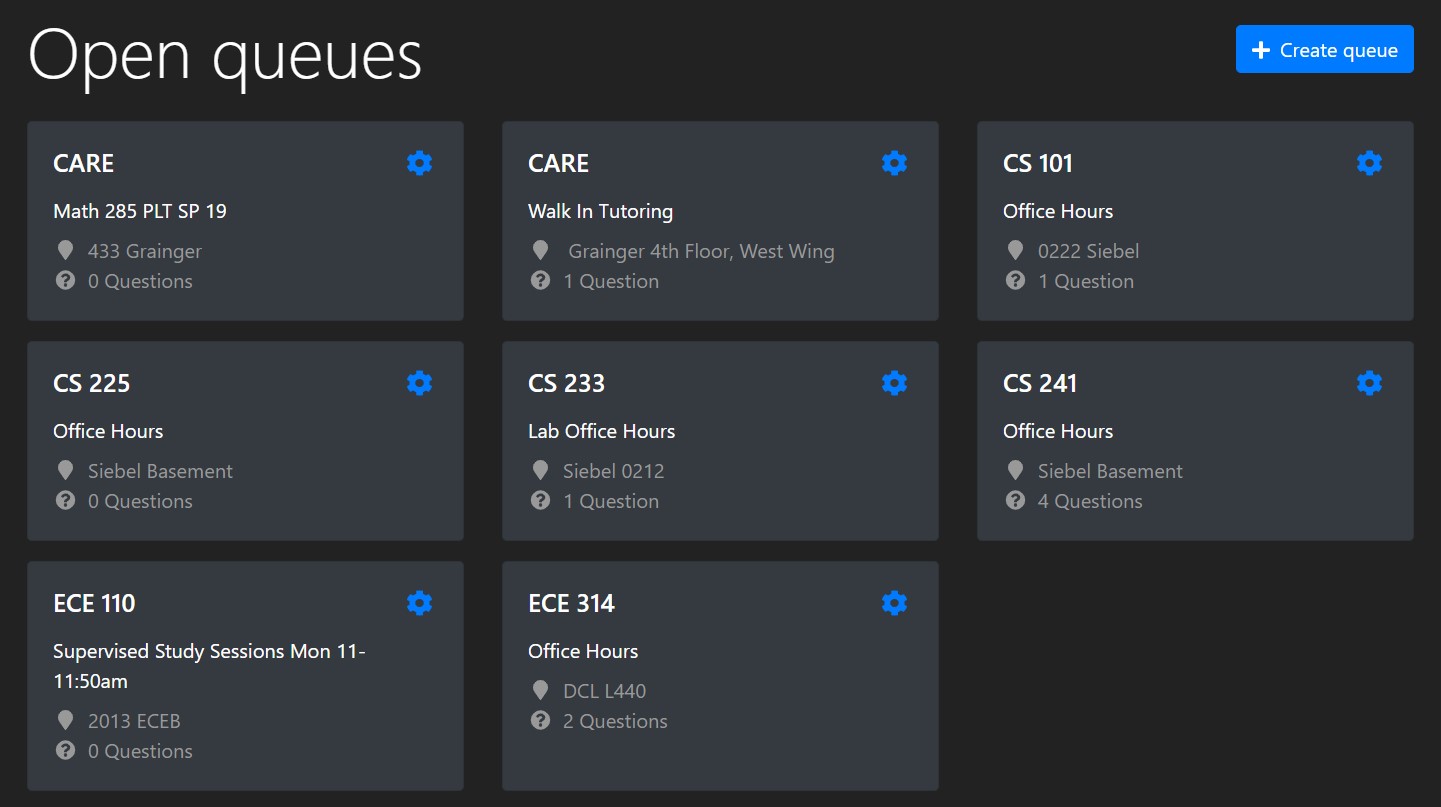Open ECE 314 queue settings gear
1441x807 pixels.
point(895,603)
